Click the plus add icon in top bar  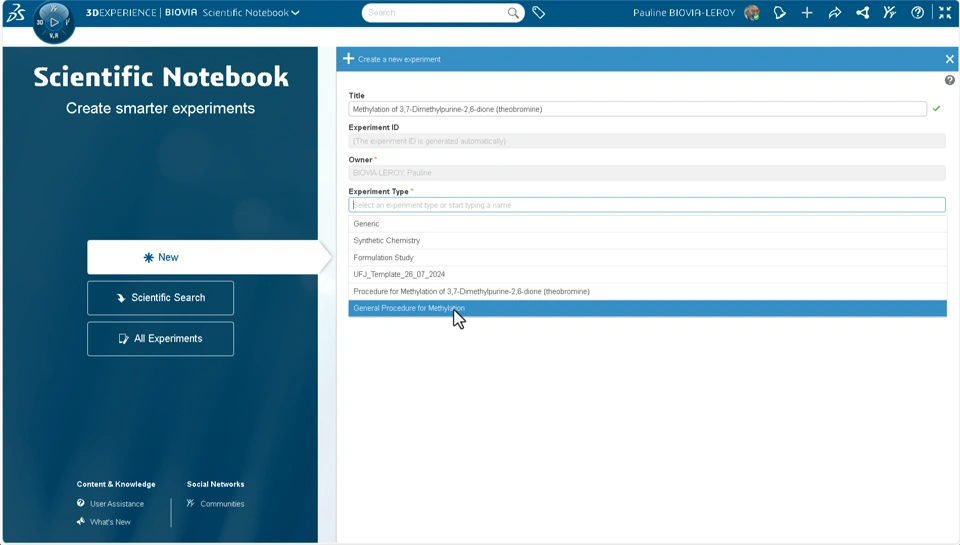coord(807,12)
